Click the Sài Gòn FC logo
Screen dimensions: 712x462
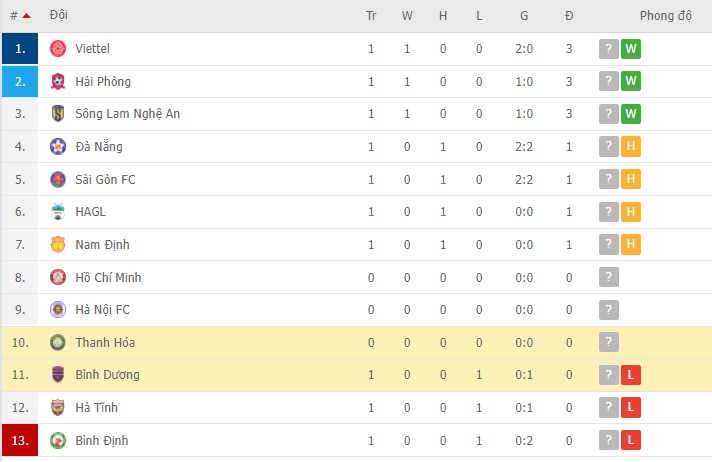(x=58, y=180)
